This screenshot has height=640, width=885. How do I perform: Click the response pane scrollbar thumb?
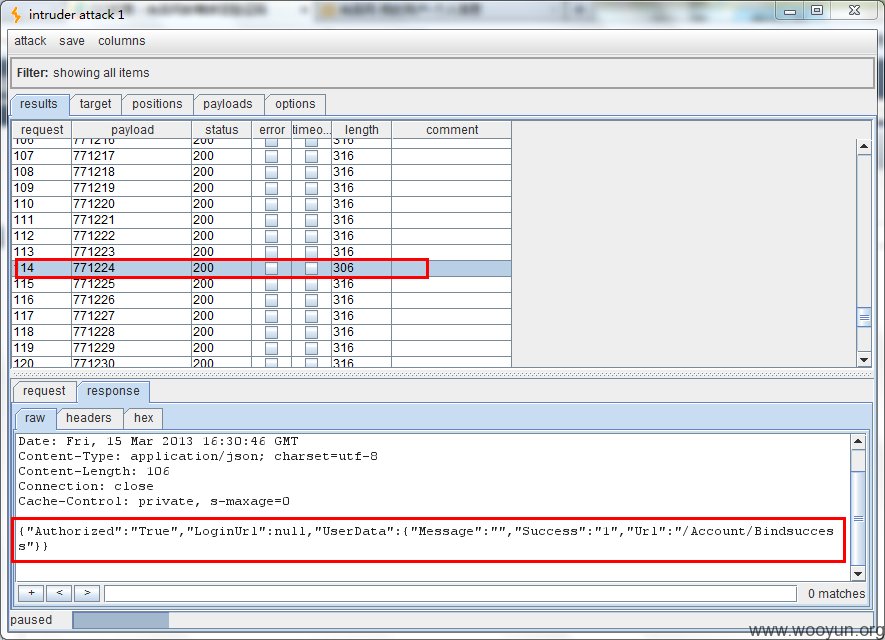pyautogui.click(x=858, y=518)
